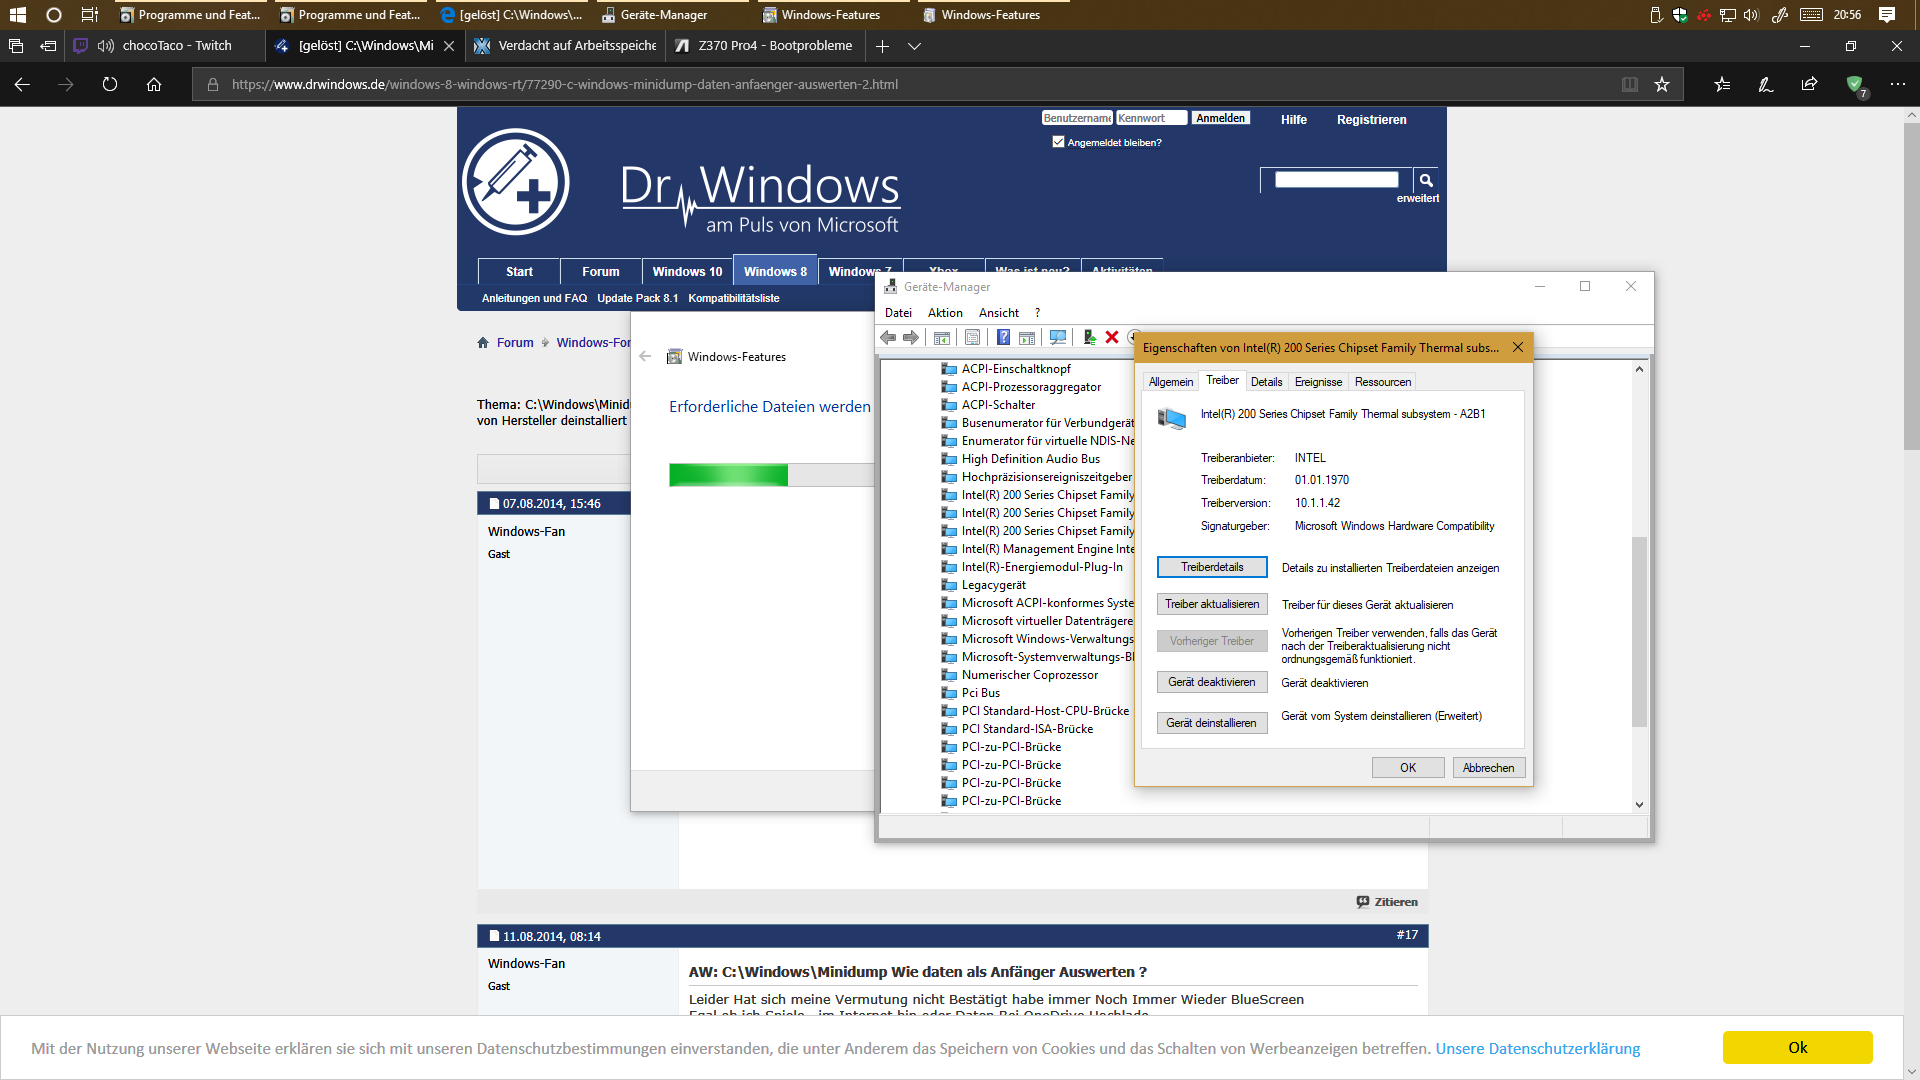
Task: Click the Dr. Windows search magnifier button
Action: click(x=1426, y=180)
